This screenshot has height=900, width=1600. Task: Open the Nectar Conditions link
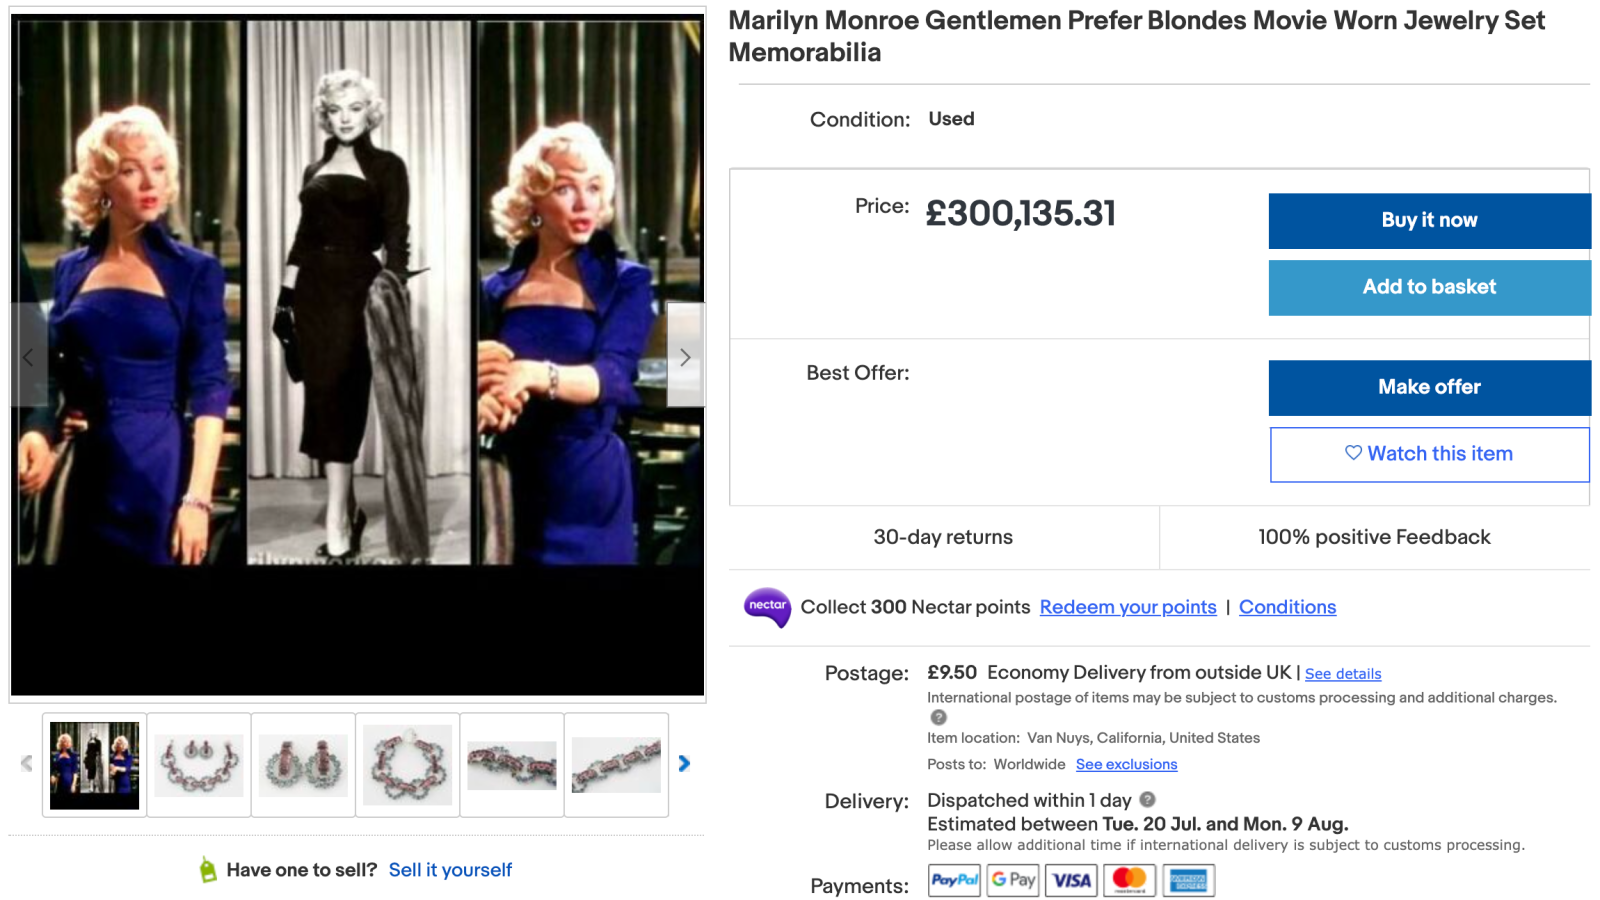point(1287,607)
